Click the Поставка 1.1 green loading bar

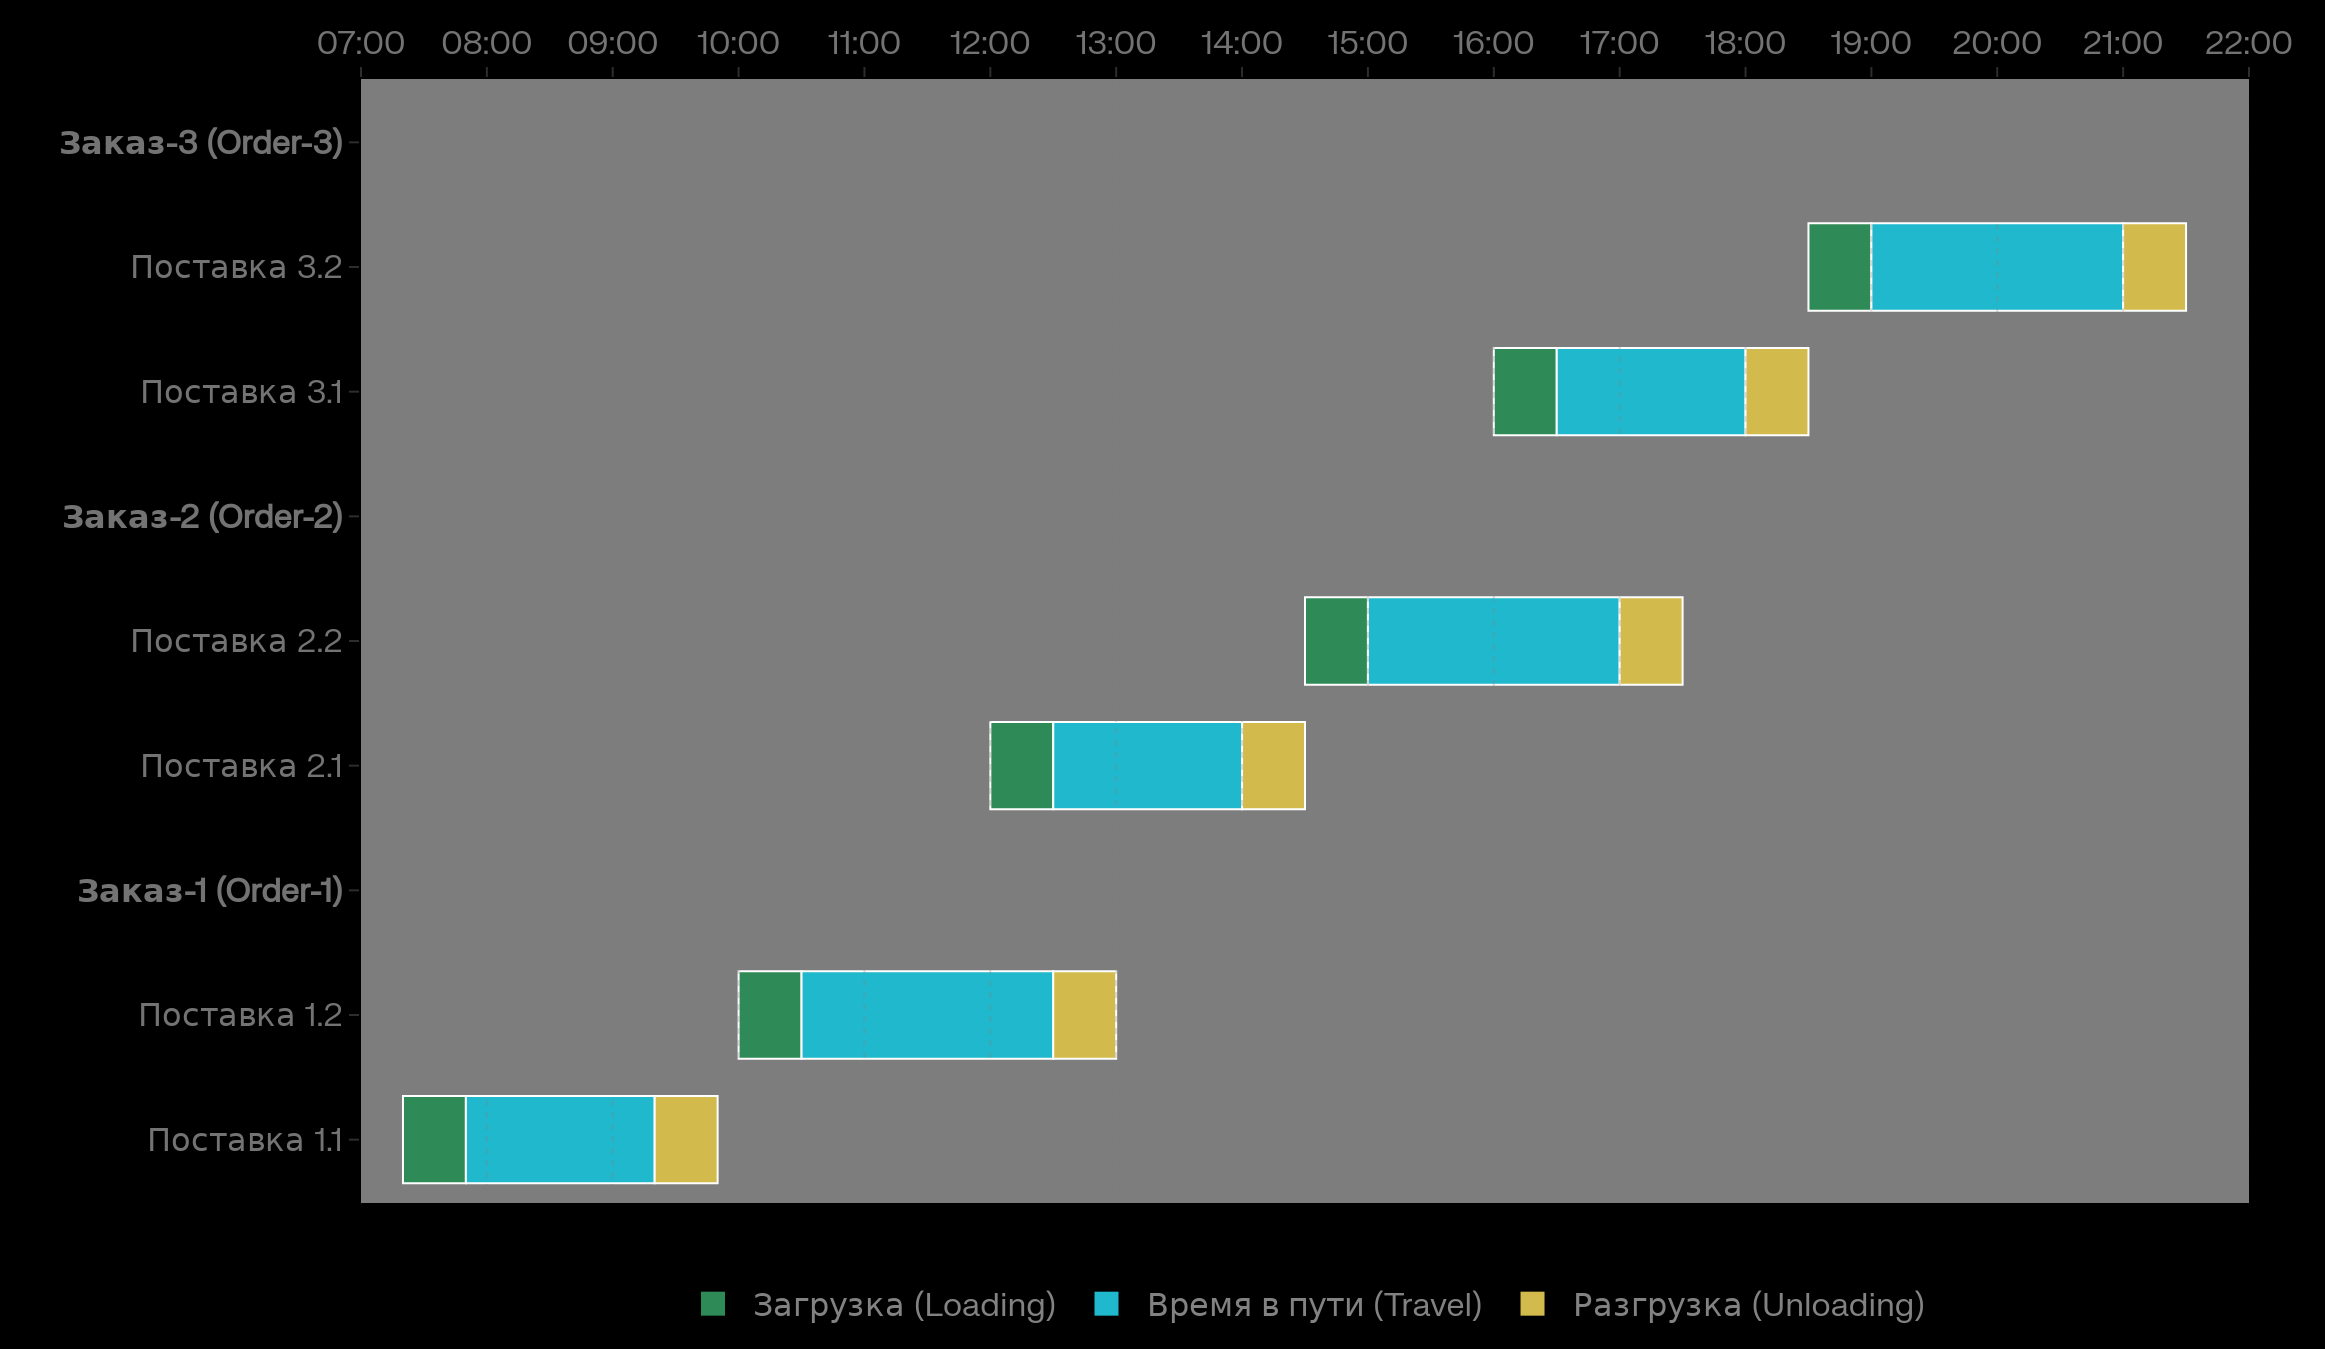point(434,1140)
